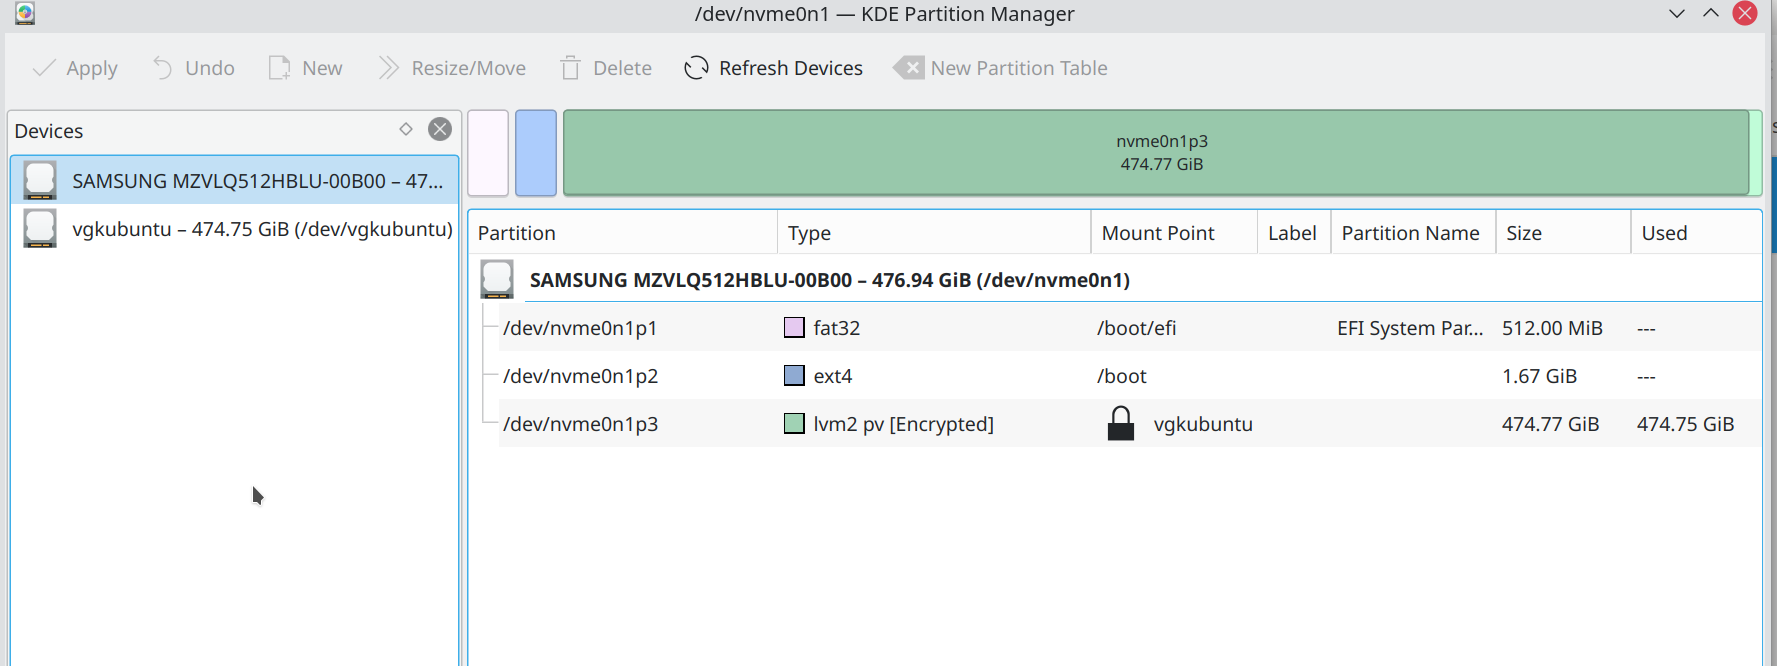Sort by Label column header
Image resolution: width=1777 pixels, height=666 pixels.
(1294, 233)
